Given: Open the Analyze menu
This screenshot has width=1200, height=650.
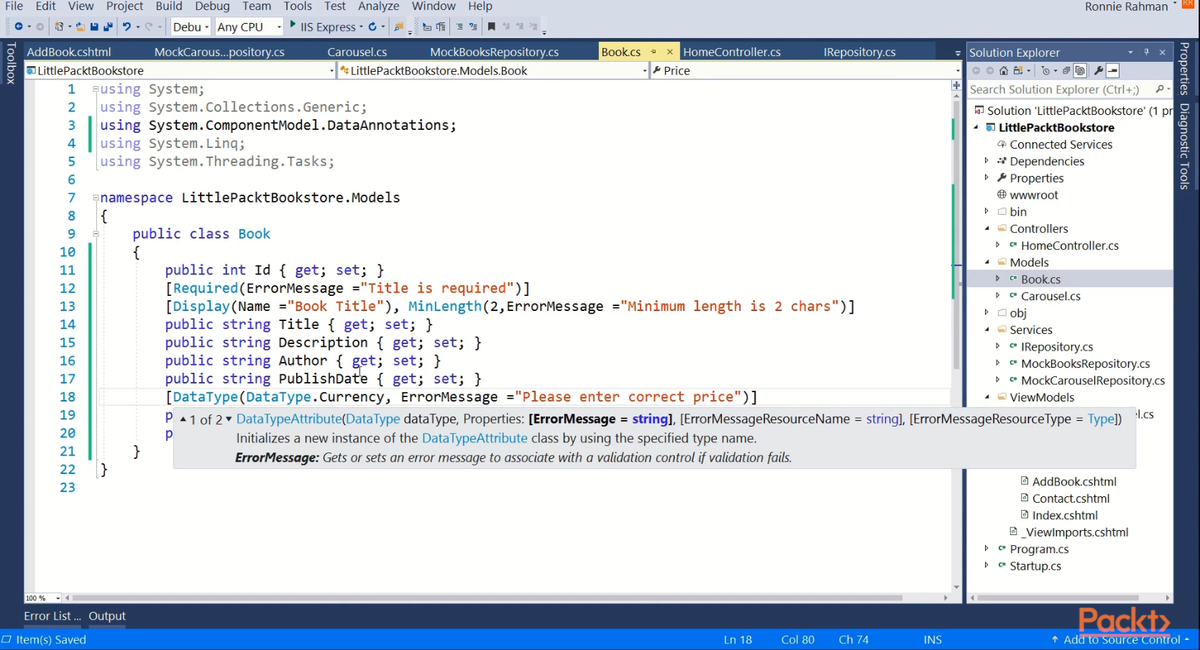Looking at the screenshot, I should click(x=379, y=6).
